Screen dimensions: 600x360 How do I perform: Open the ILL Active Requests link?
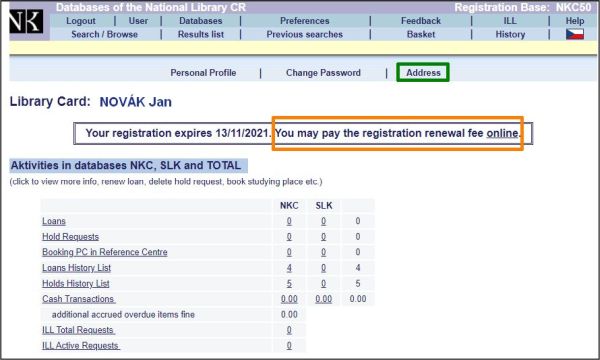[81, 345]
